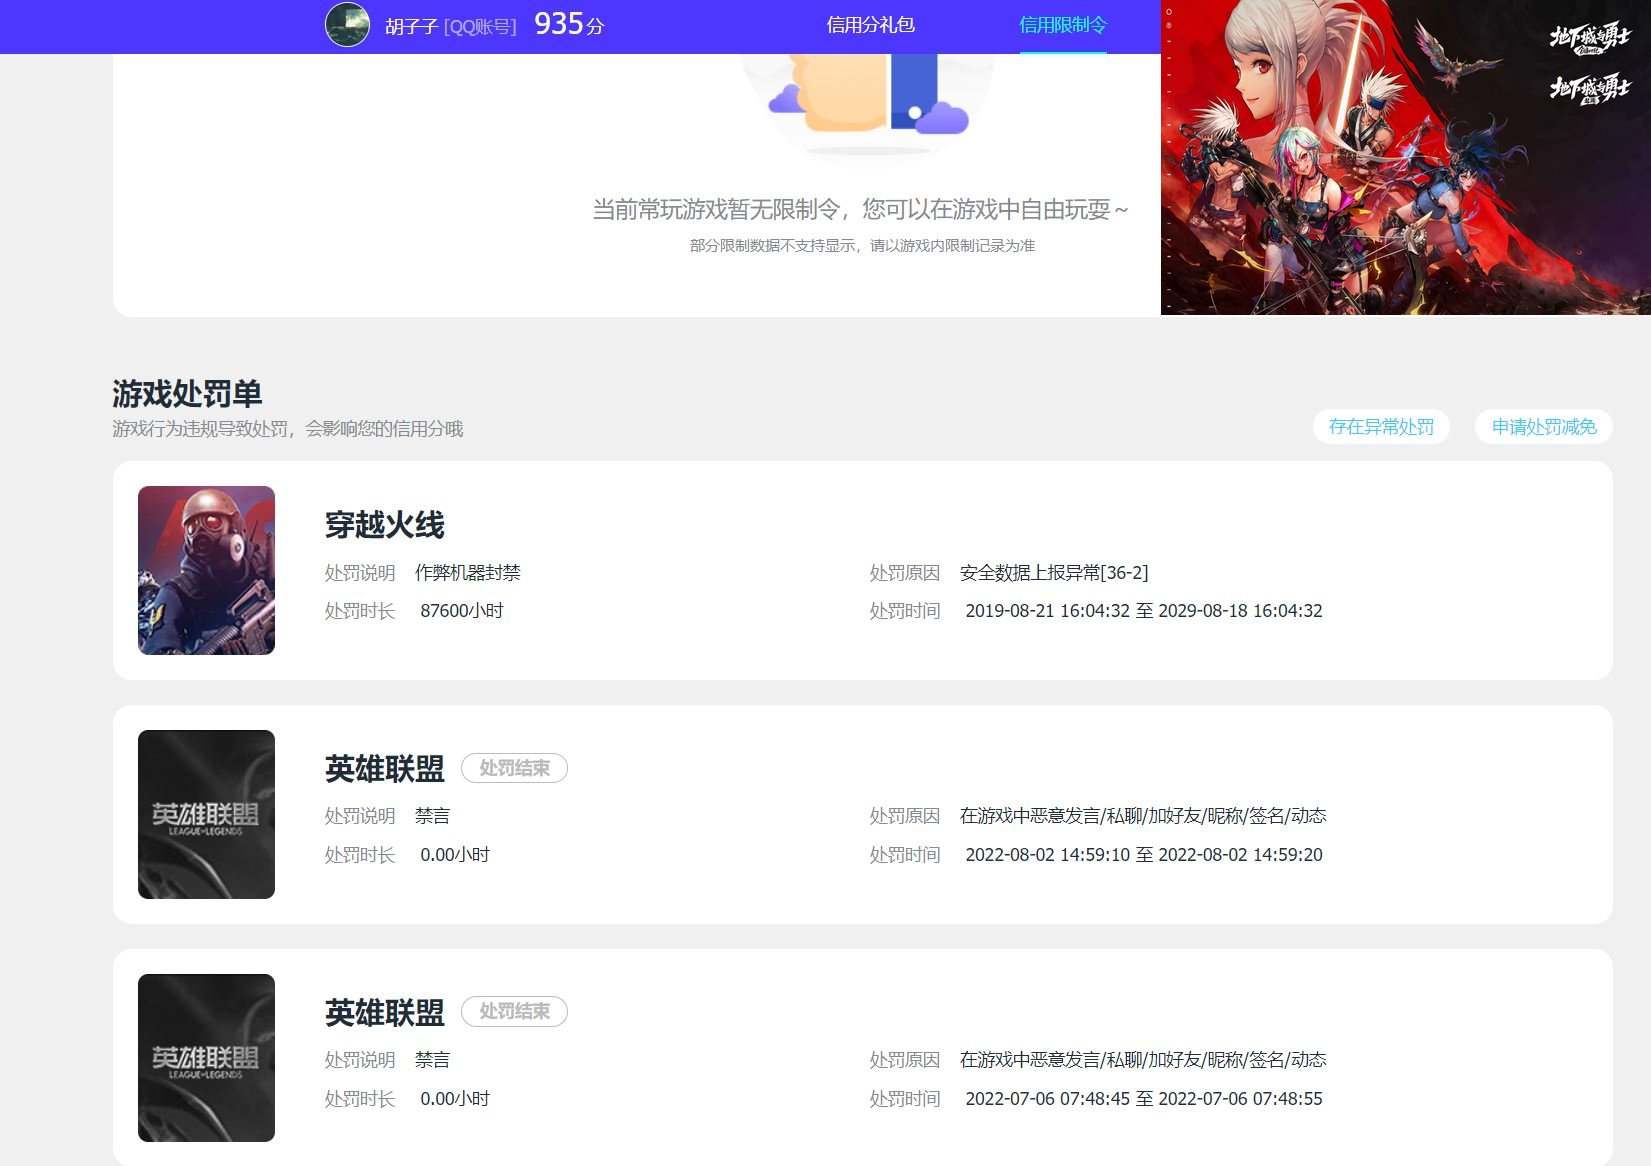The width and height of the screenshot is (1651, 1166).
Task: Click the 英雄联盟 title of 2022-08-02 record
Action: [385, 769]
